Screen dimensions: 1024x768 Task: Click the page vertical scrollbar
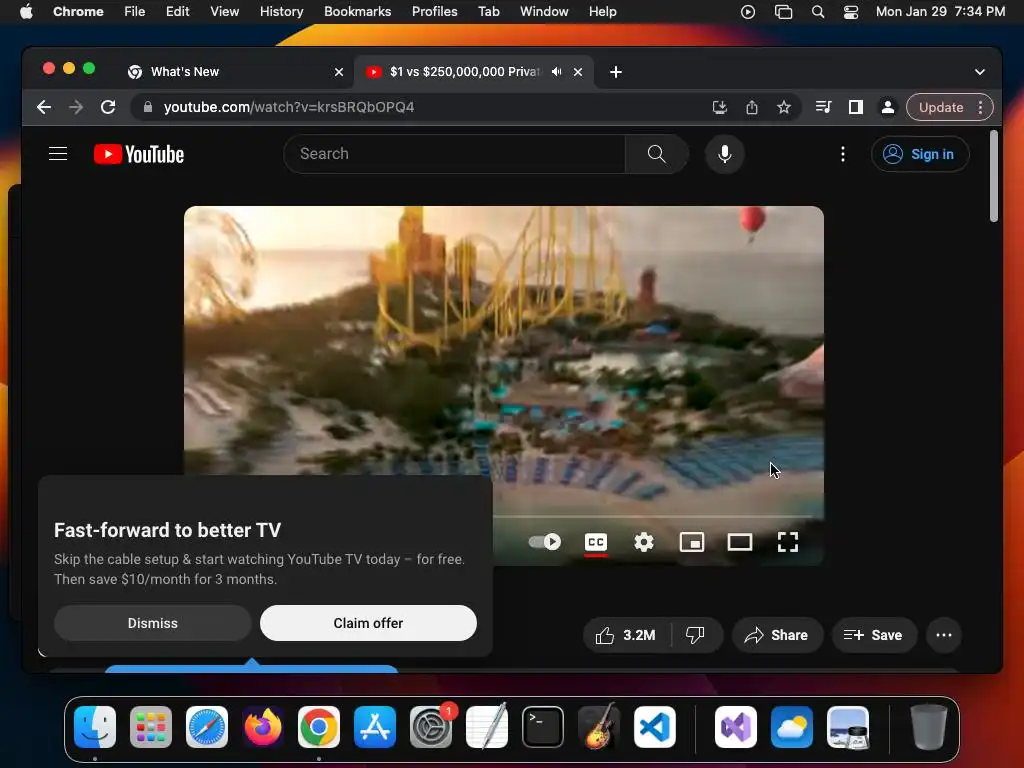(x=993, y=176)
